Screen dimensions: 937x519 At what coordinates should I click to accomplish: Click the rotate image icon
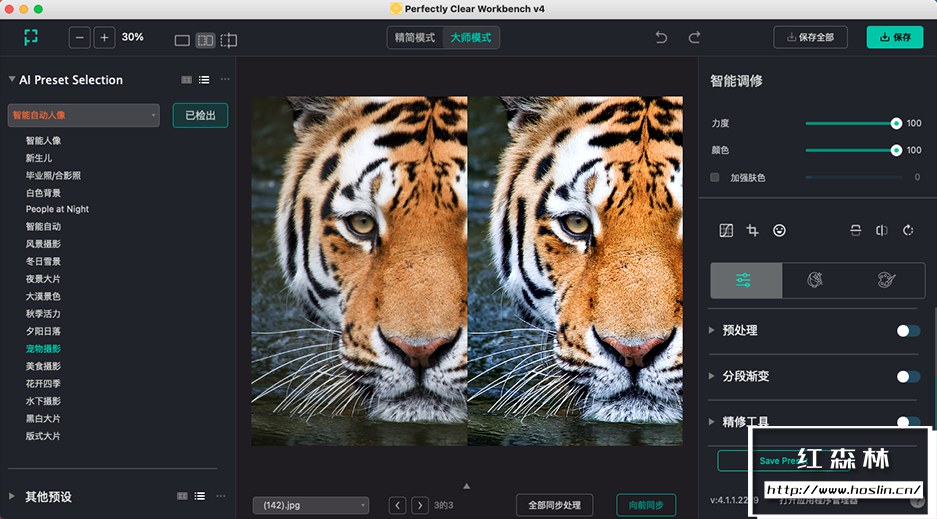point(908,231)
